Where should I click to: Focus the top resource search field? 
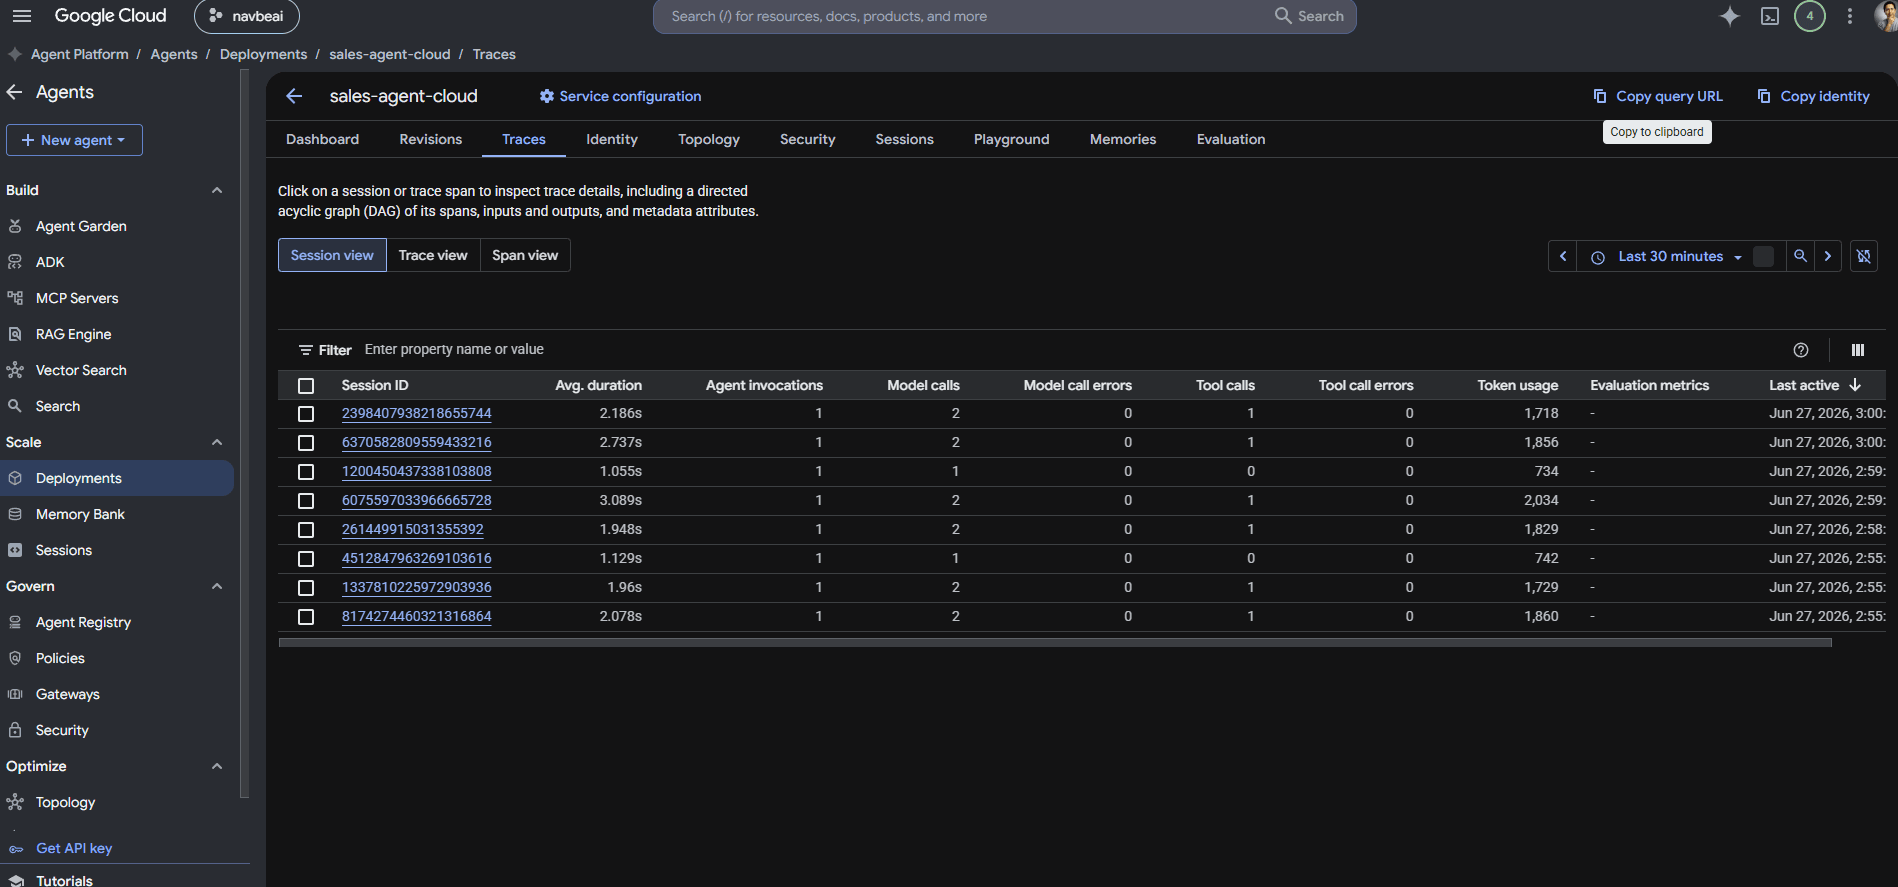pyautogui.click(x=960, y=16)
